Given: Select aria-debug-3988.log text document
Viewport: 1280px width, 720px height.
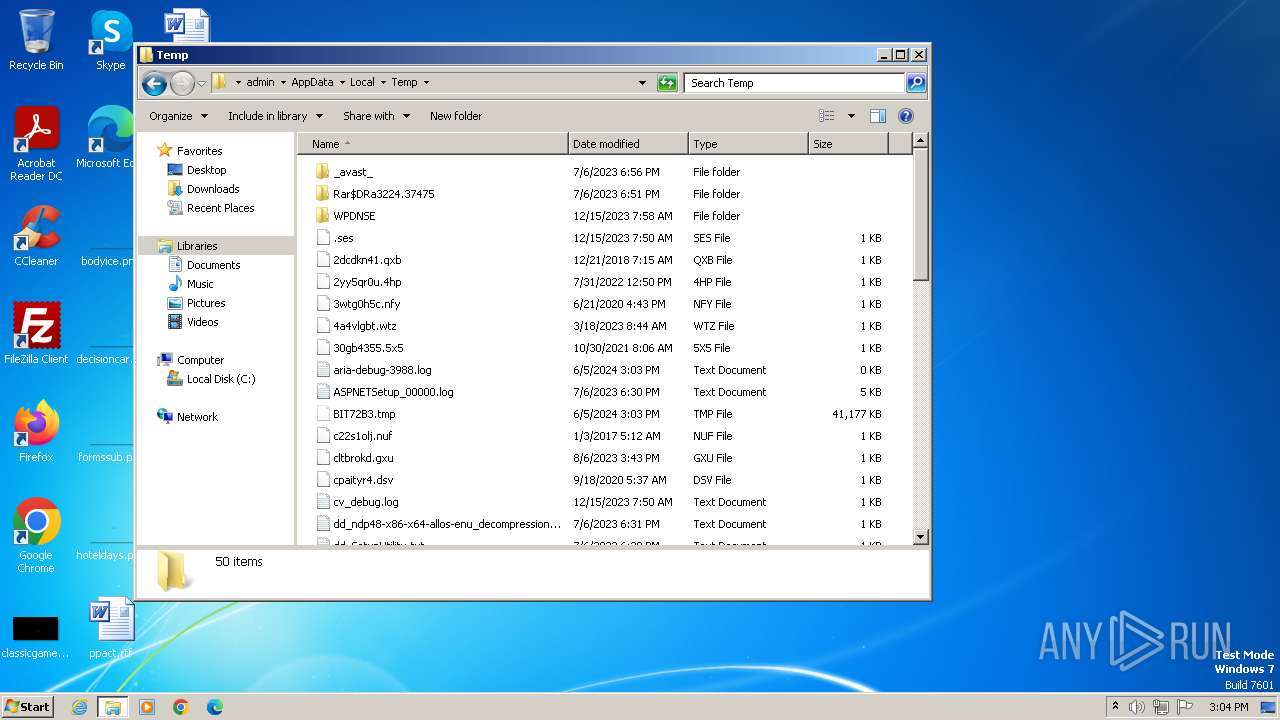Looking at the screenshot, I should click(x=382, y=370).
